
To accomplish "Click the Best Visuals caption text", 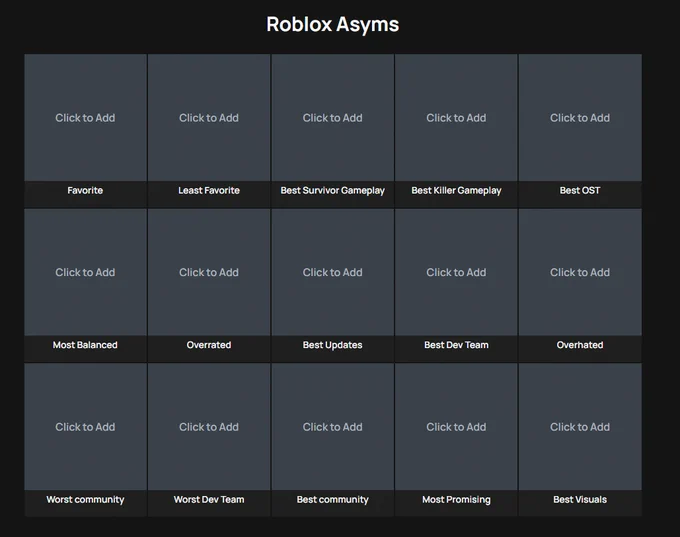I will click(x=580, y=499).
